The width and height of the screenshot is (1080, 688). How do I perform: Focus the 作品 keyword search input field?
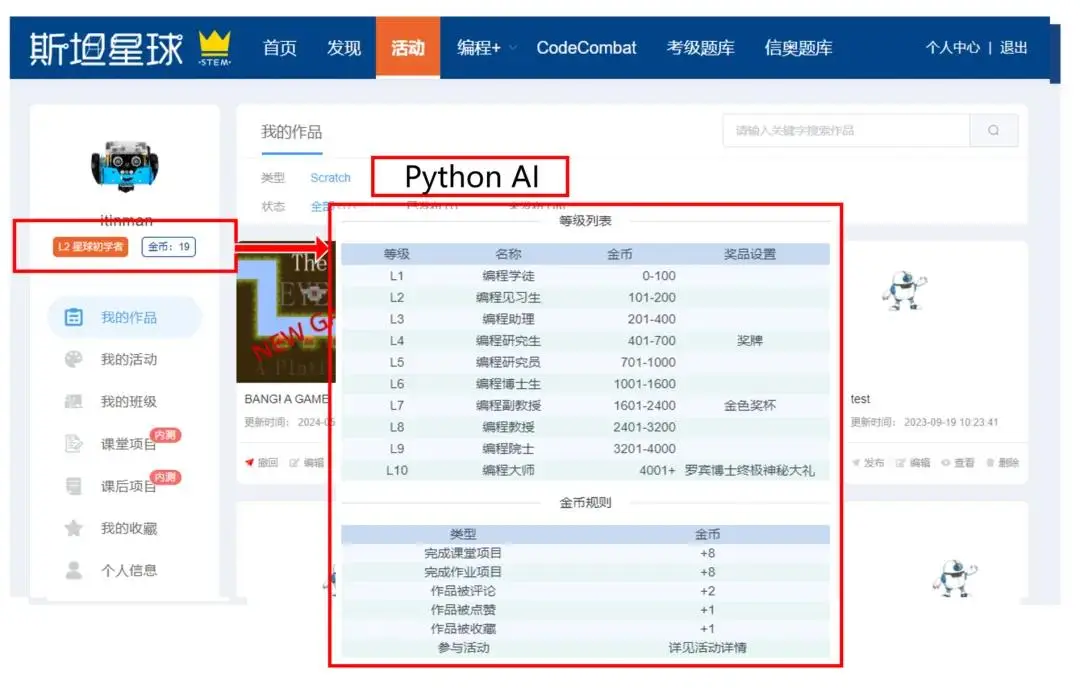pos(846,130)
